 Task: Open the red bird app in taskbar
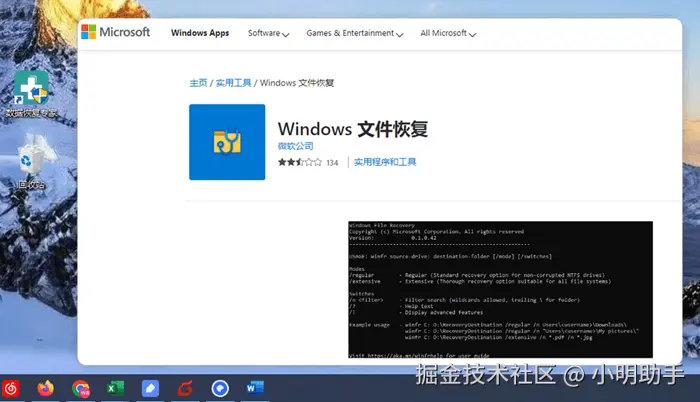[x=185, y=389]
